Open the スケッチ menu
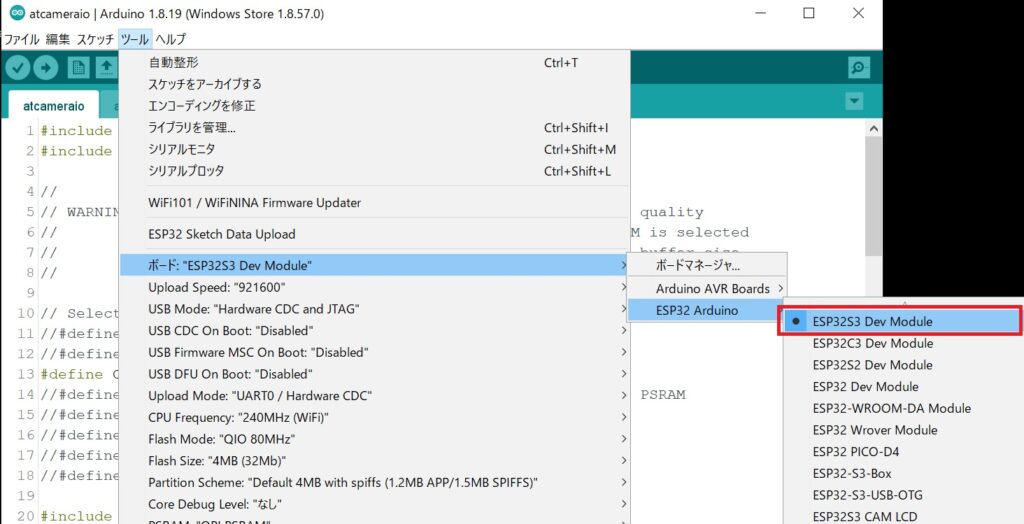Screen dimensions: 1024x524 [95, 39]
